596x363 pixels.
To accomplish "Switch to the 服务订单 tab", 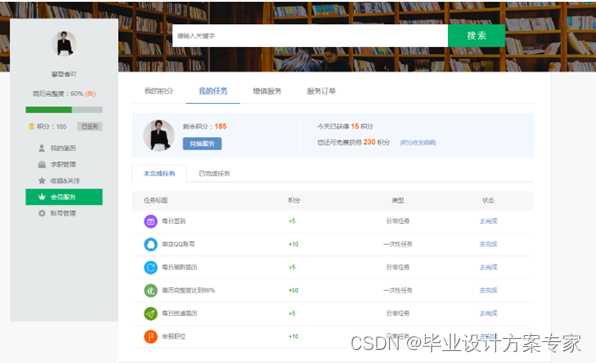I will click(321, 91).
